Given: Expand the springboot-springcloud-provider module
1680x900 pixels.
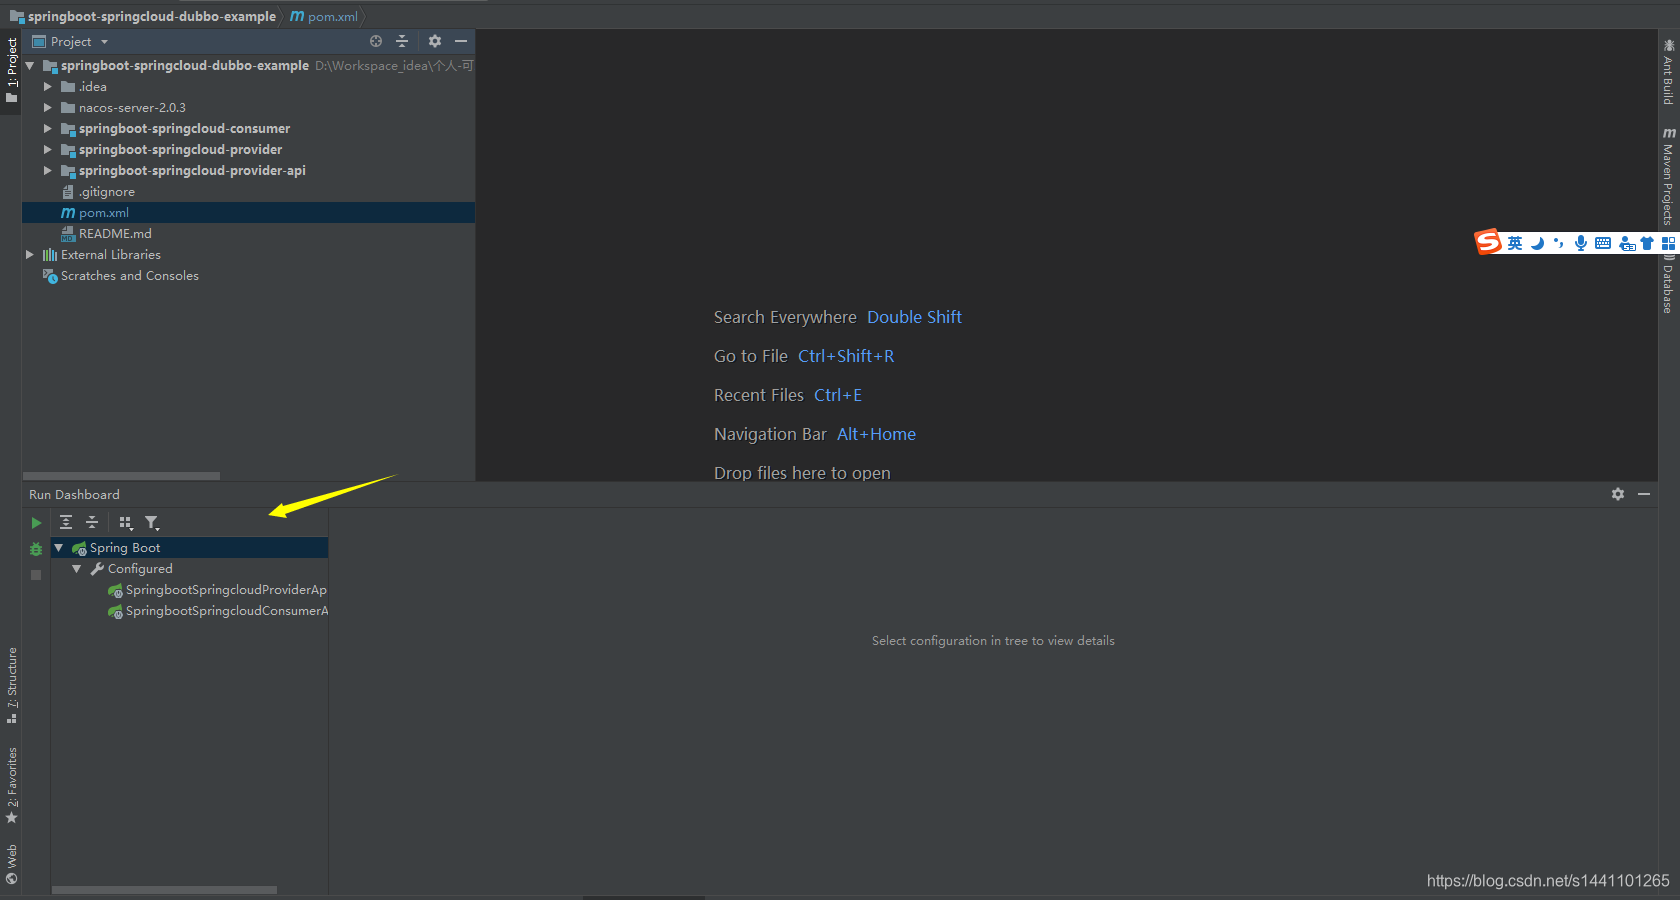Looking at the screenshot, I should click(47, 150).
